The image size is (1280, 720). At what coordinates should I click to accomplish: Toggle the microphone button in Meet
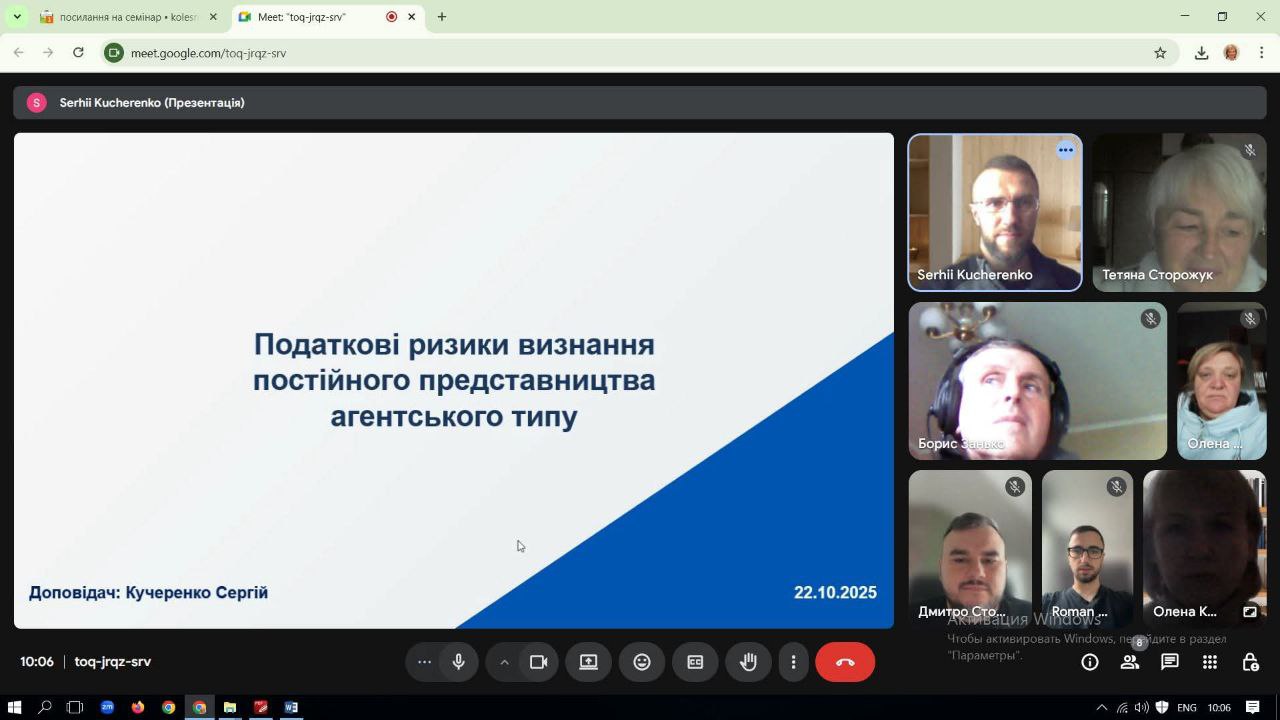459,662
